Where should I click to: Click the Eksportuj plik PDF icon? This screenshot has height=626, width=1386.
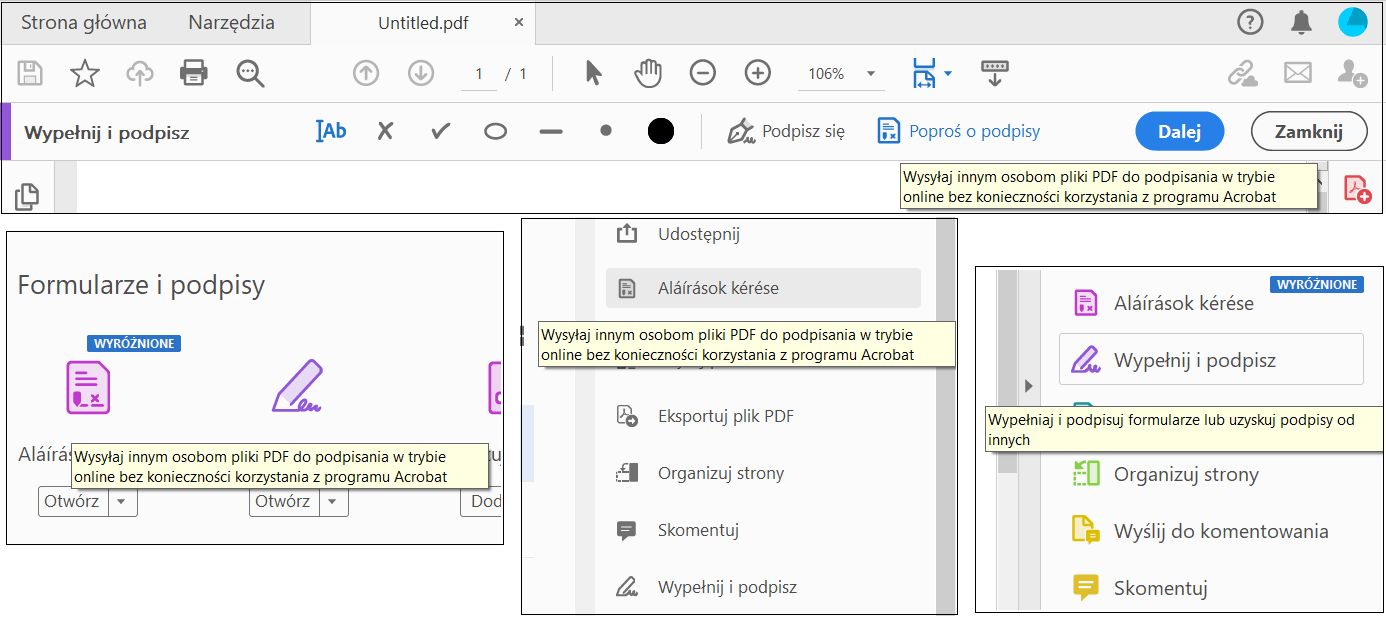[x=628, y=415]
